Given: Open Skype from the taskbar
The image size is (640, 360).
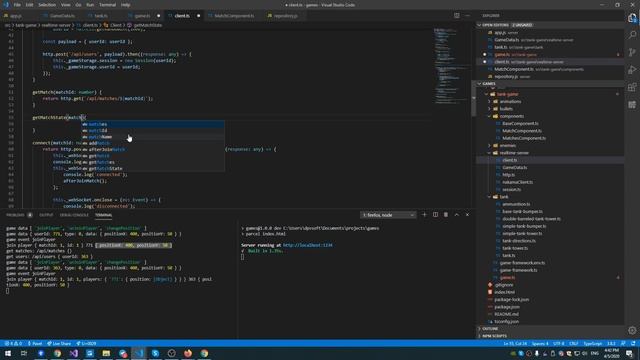Looking at the screenshot, I should pos(155,353).
